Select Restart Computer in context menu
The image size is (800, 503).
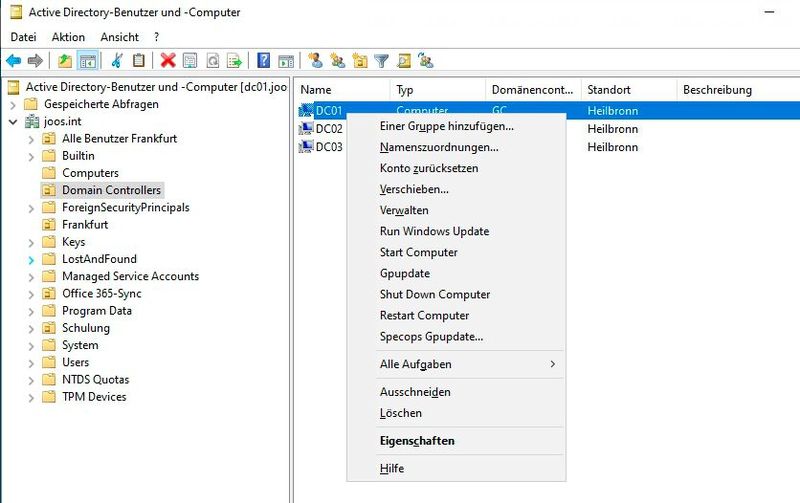tap(456, 315)
